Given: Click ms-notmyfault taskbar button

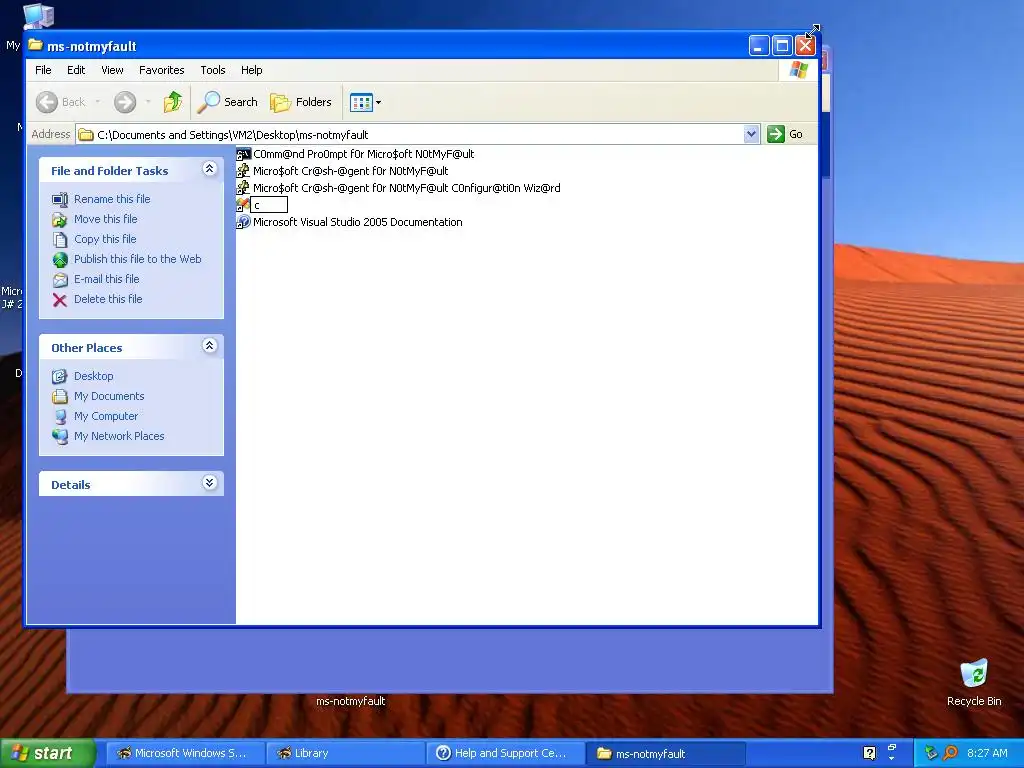Looking at the screenshot, I should pyautogui.click(x=665, y=753).
